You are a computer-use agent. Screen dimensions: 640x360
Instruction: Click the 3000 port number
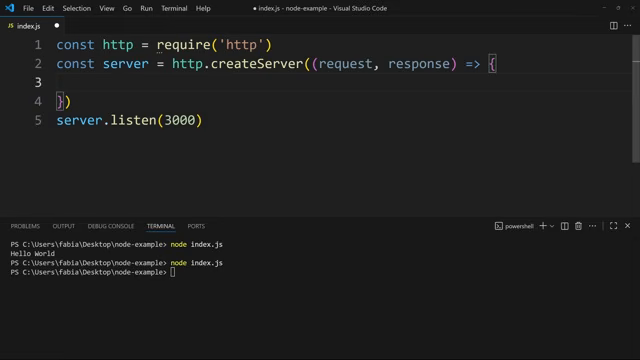(180, 120)
